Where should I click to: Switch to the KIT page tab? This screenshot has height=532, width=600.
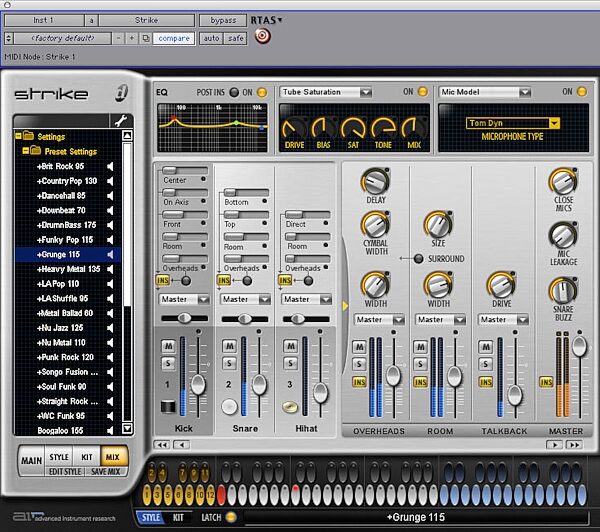pos(86,457)
